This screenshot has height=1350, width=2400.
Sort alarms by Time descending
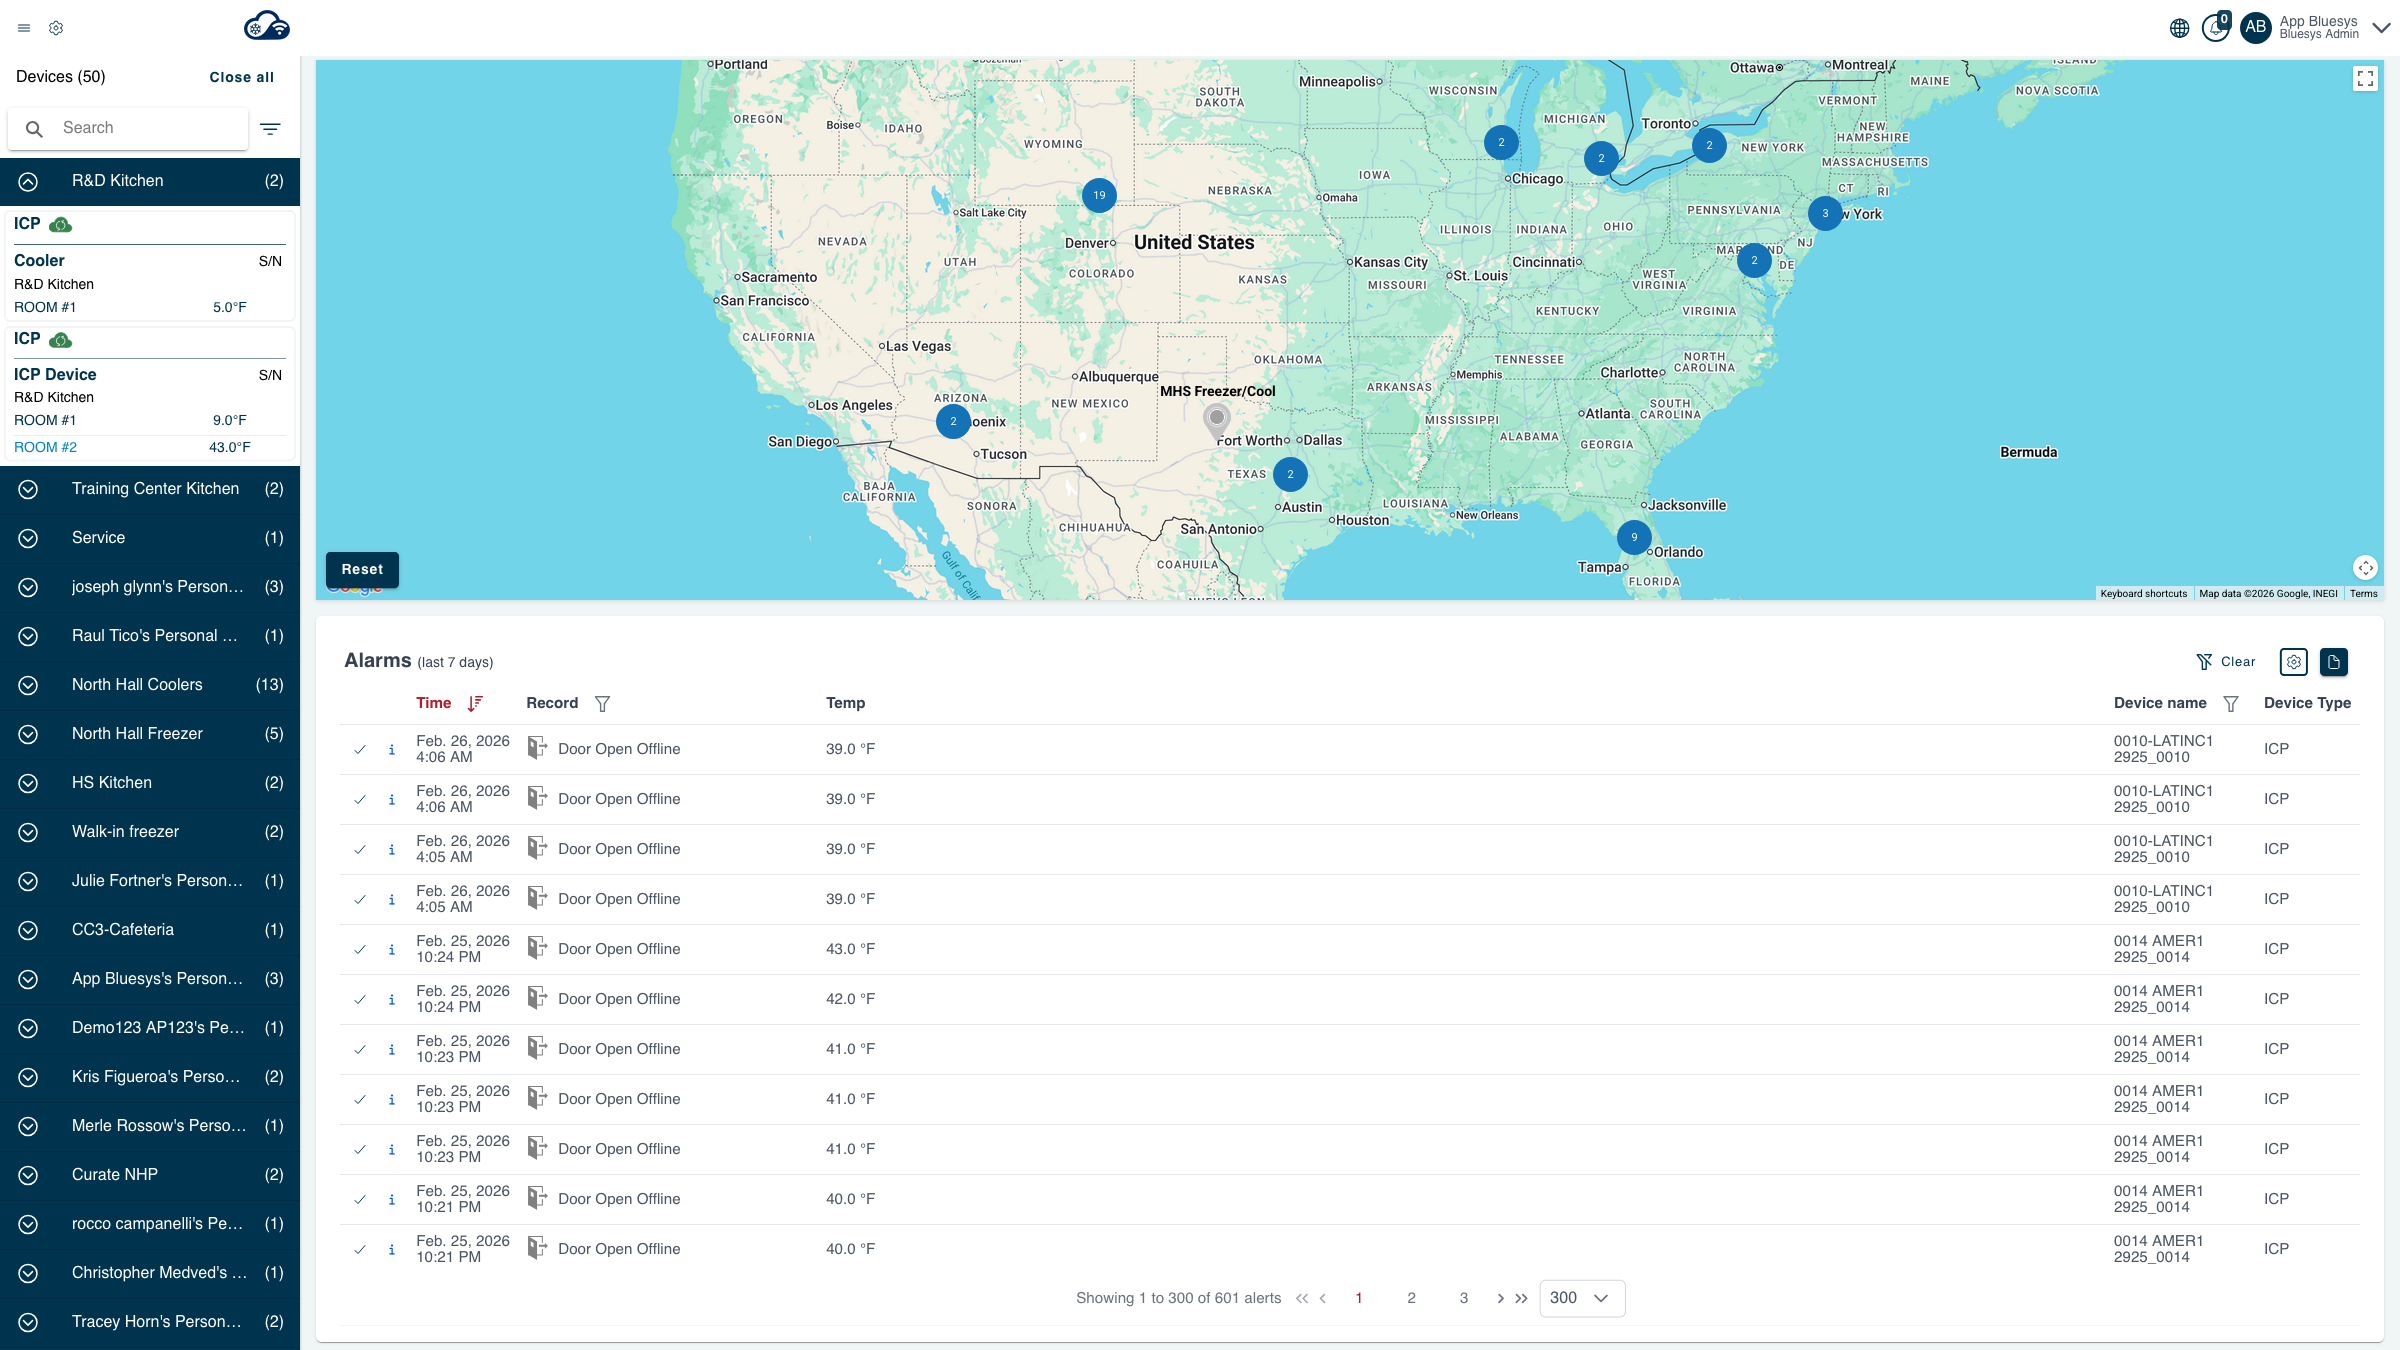pos(475,703)
